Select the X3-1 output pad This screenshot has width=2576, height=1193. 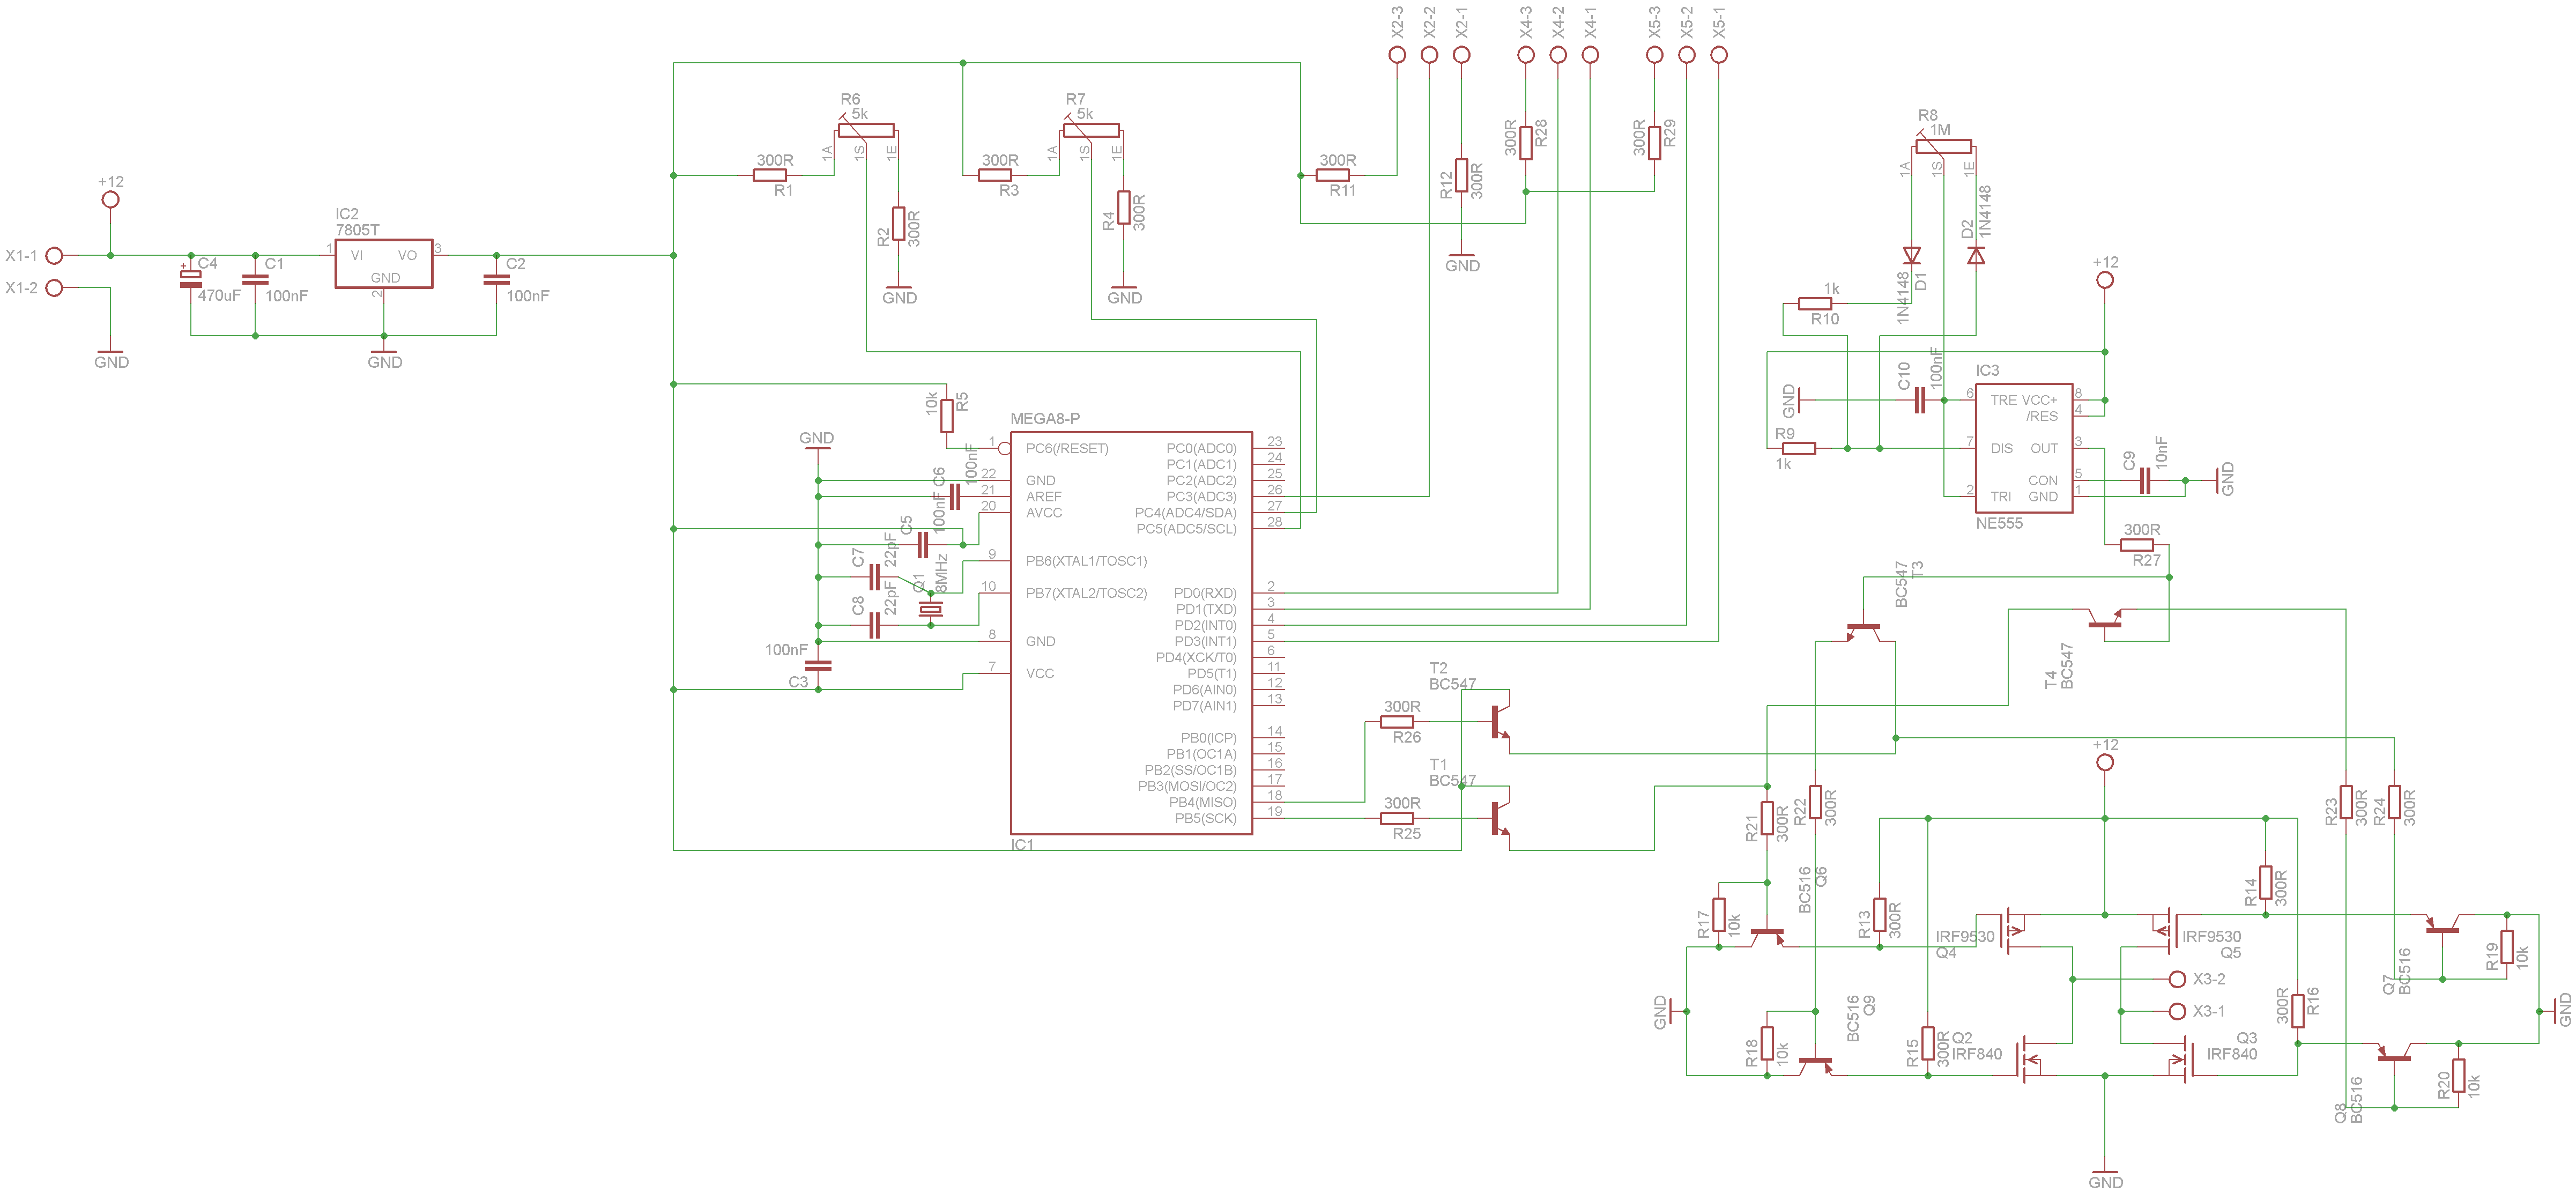tap(2177, 1011)
